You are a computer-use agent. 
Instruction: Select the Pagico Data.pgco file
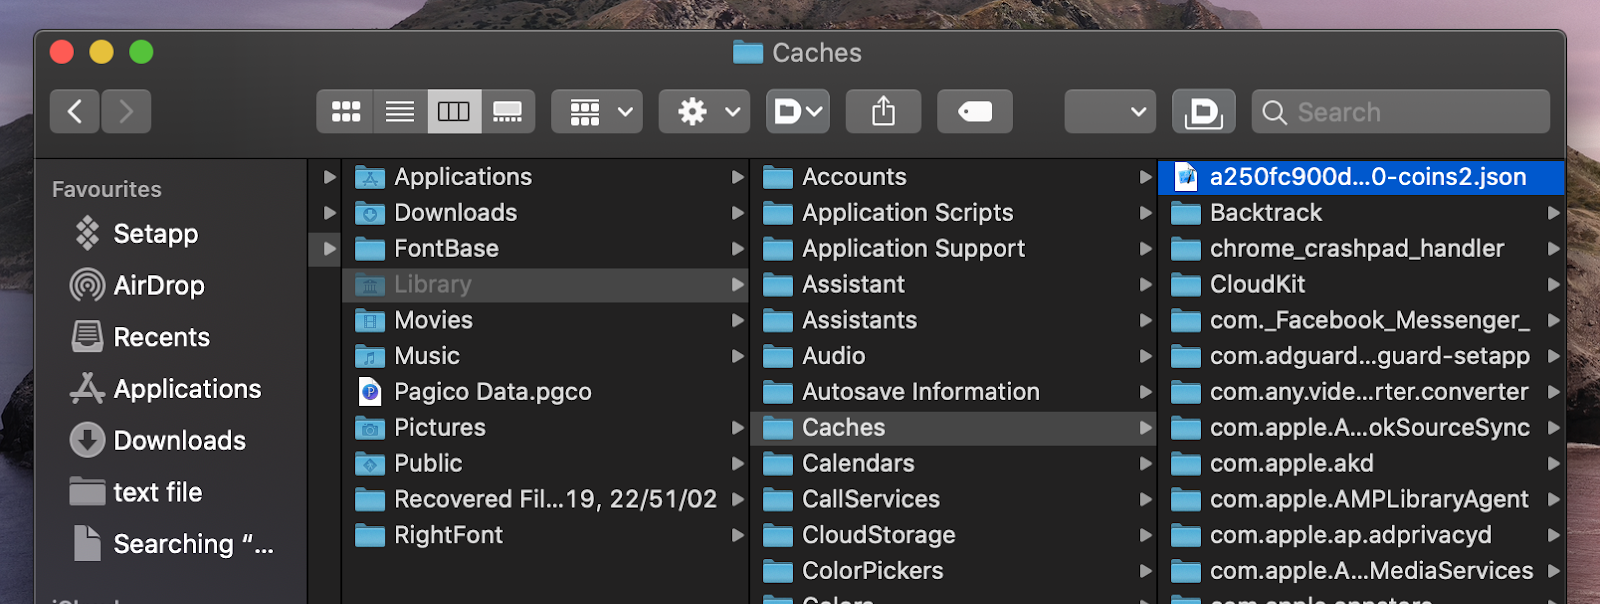(546, 392)
